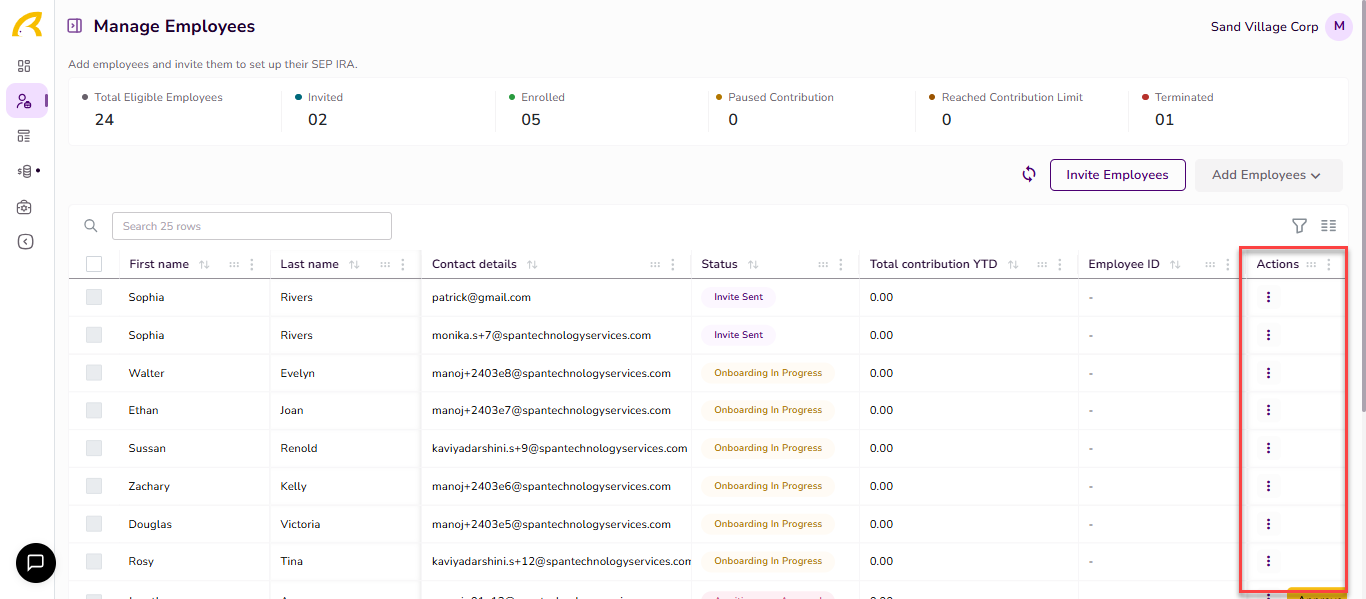Sort by Employee ID column
Image resolution: width=1366 pixels, height=599 pixels.
tap(1175, 265)
